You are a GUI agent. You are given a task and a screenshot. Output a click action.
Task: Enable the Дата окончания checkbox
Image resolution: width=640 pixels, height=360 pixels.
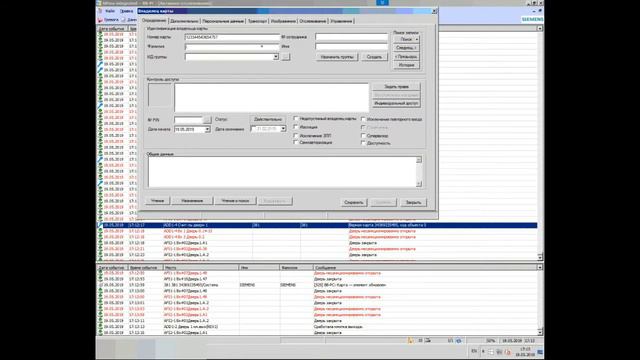(x=253, y=129)
